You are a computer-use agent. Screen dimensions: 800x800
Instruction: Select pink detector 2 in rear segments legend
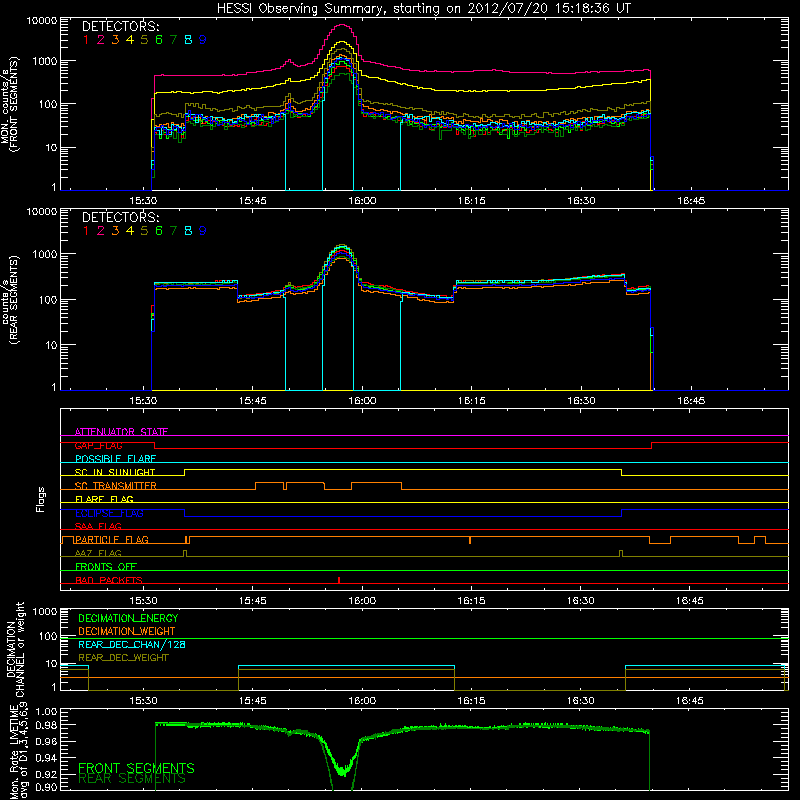click(101, 231)
